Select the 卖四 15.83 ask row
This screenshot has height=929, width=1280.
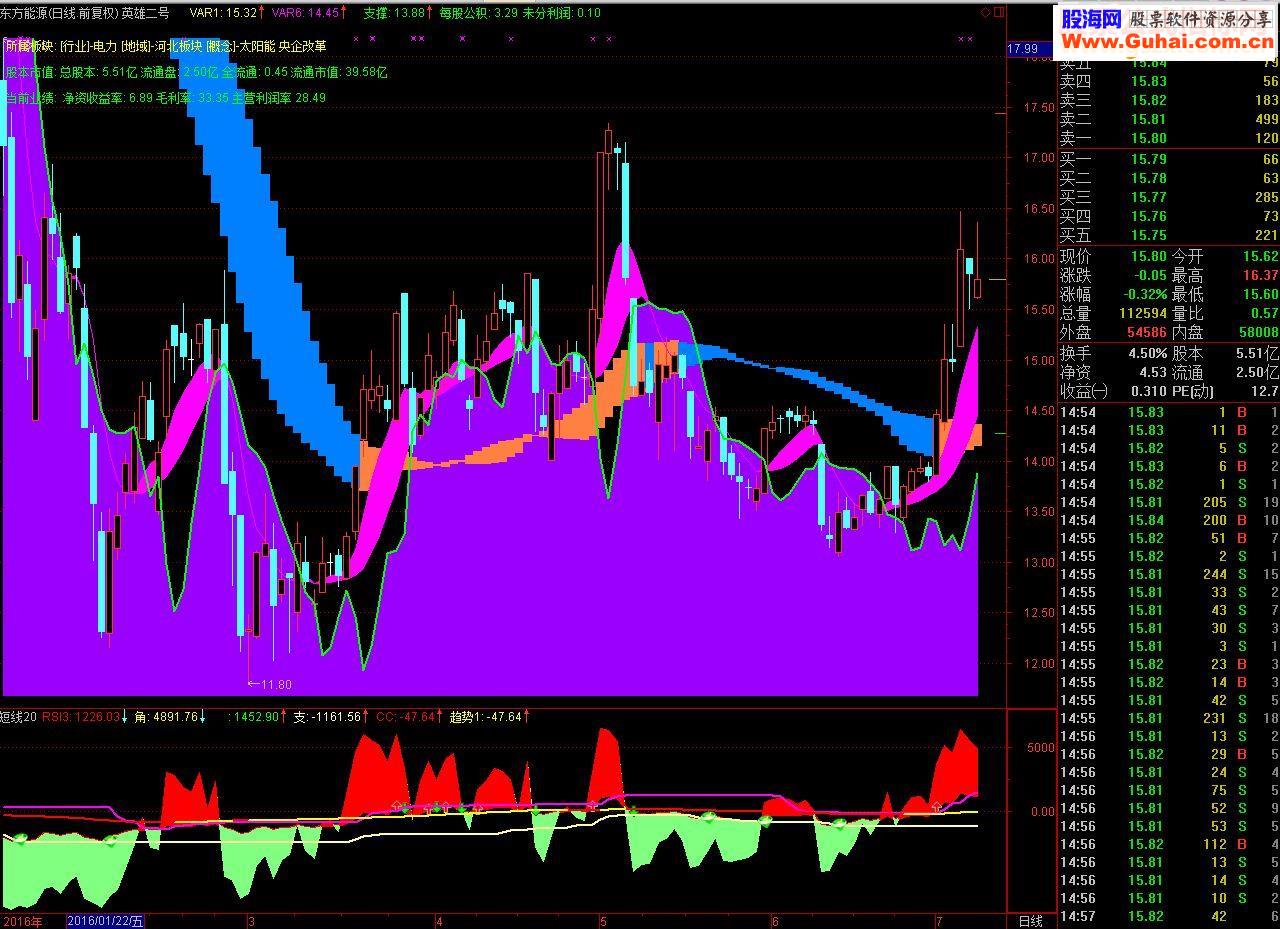1169,82
